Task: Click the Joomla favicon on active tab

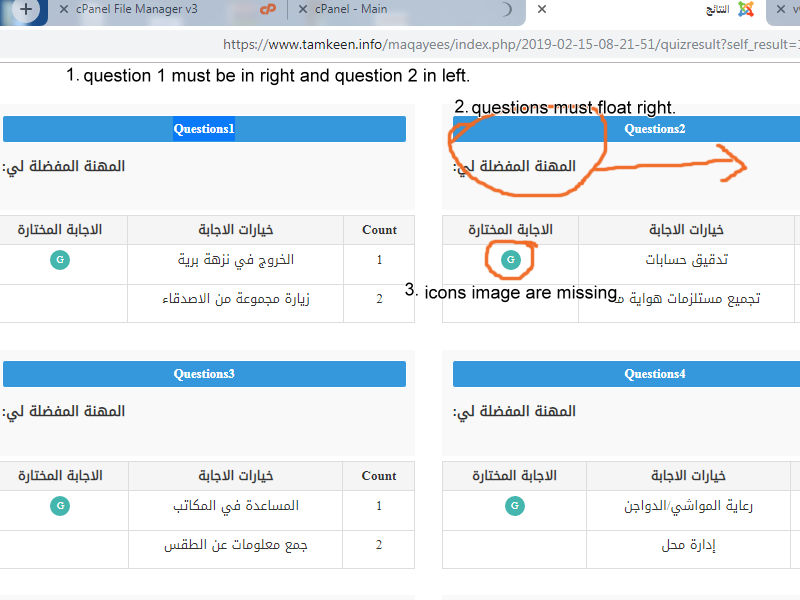Action: click(744, 10)
